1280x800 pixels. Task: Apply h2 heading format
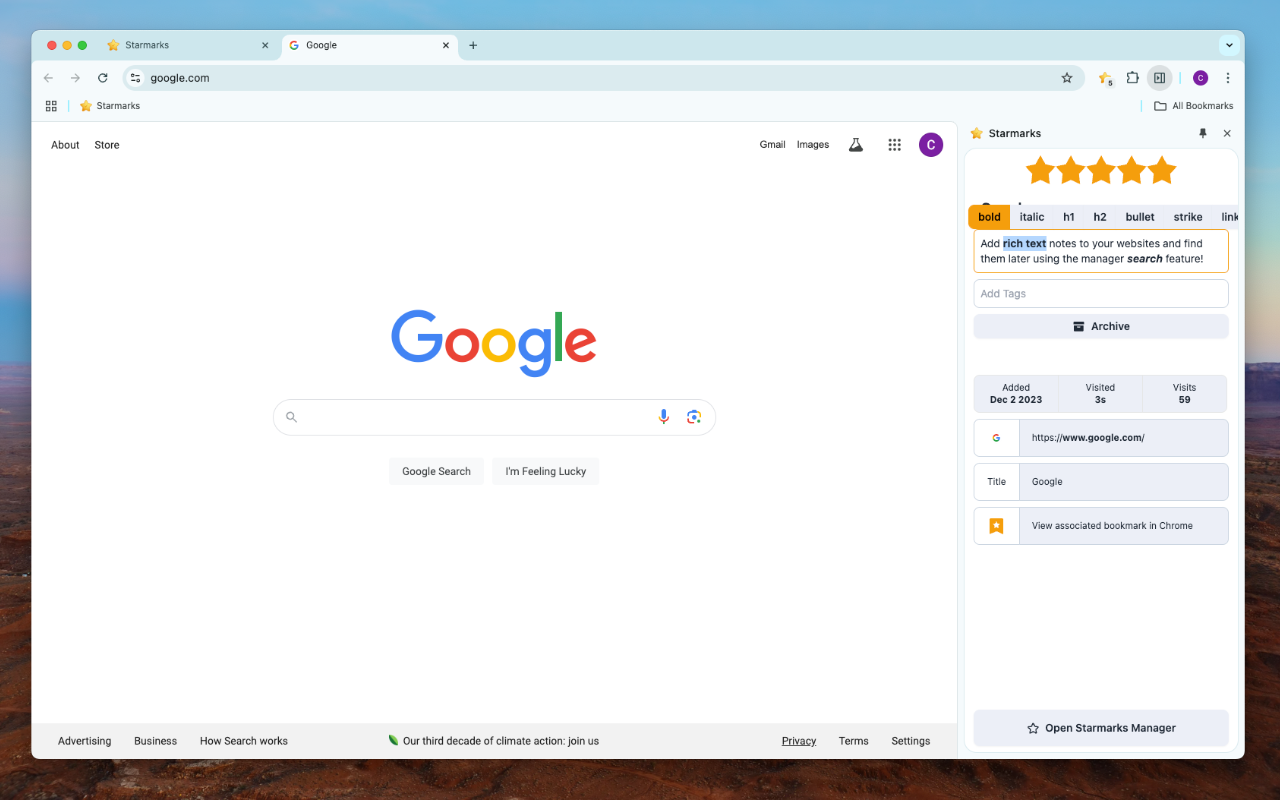(1100, 217)
